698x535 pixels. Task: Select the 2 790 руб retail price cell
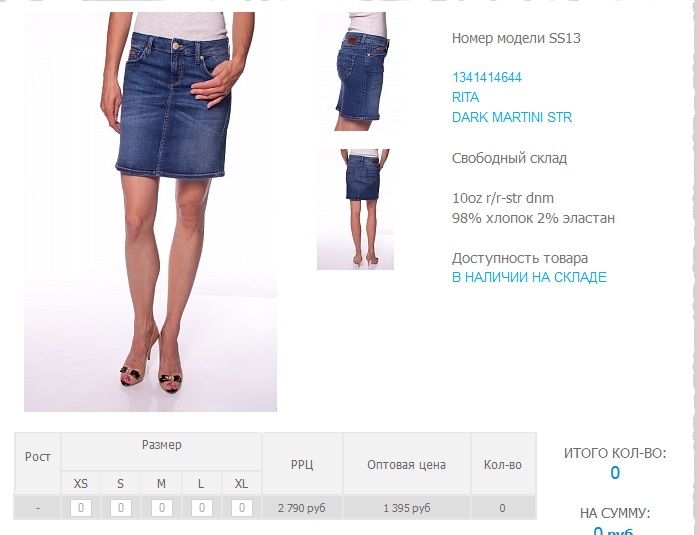pyautogui.click(x=302, y=508)
